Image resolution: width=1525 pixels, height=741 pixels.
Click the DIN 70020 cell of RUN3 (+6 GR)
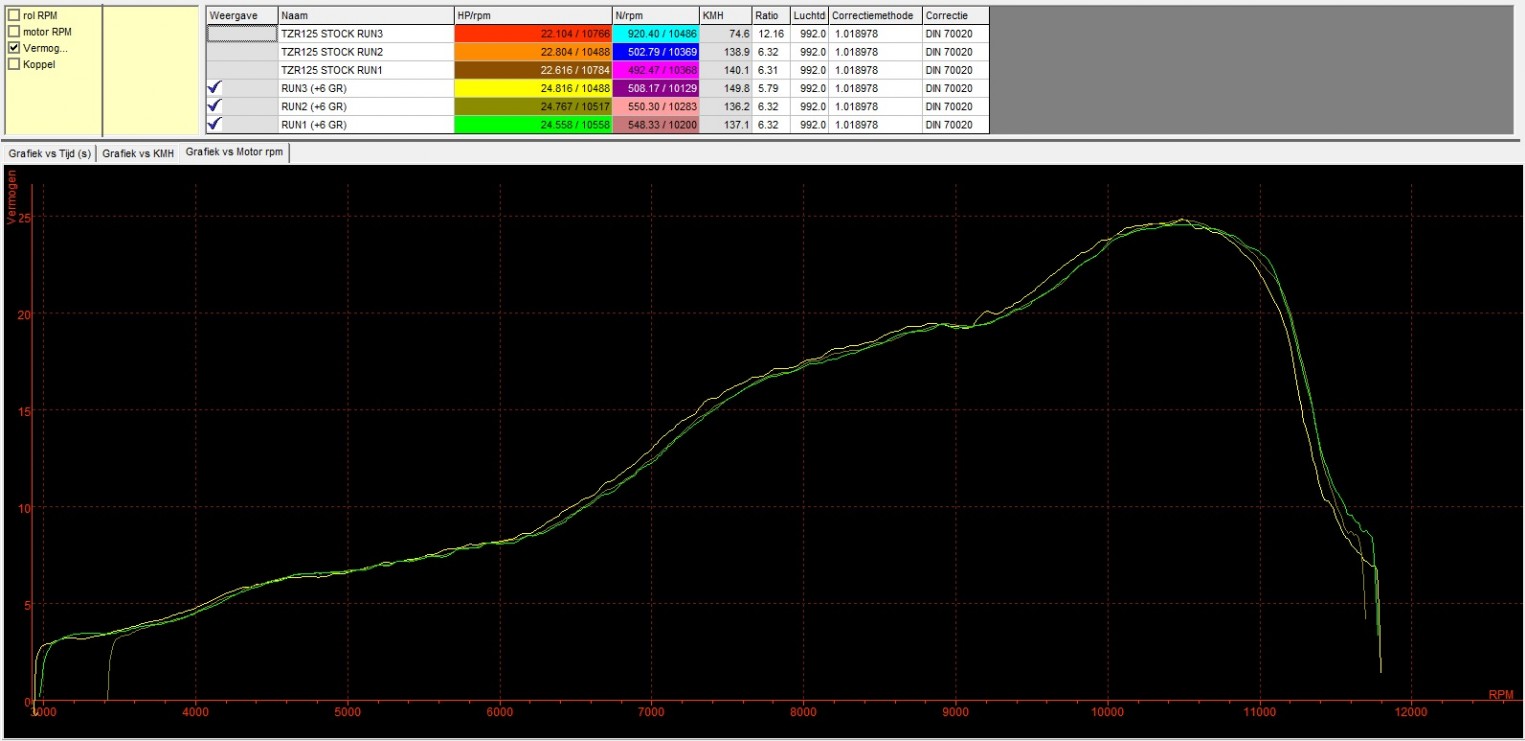point(956,88)
